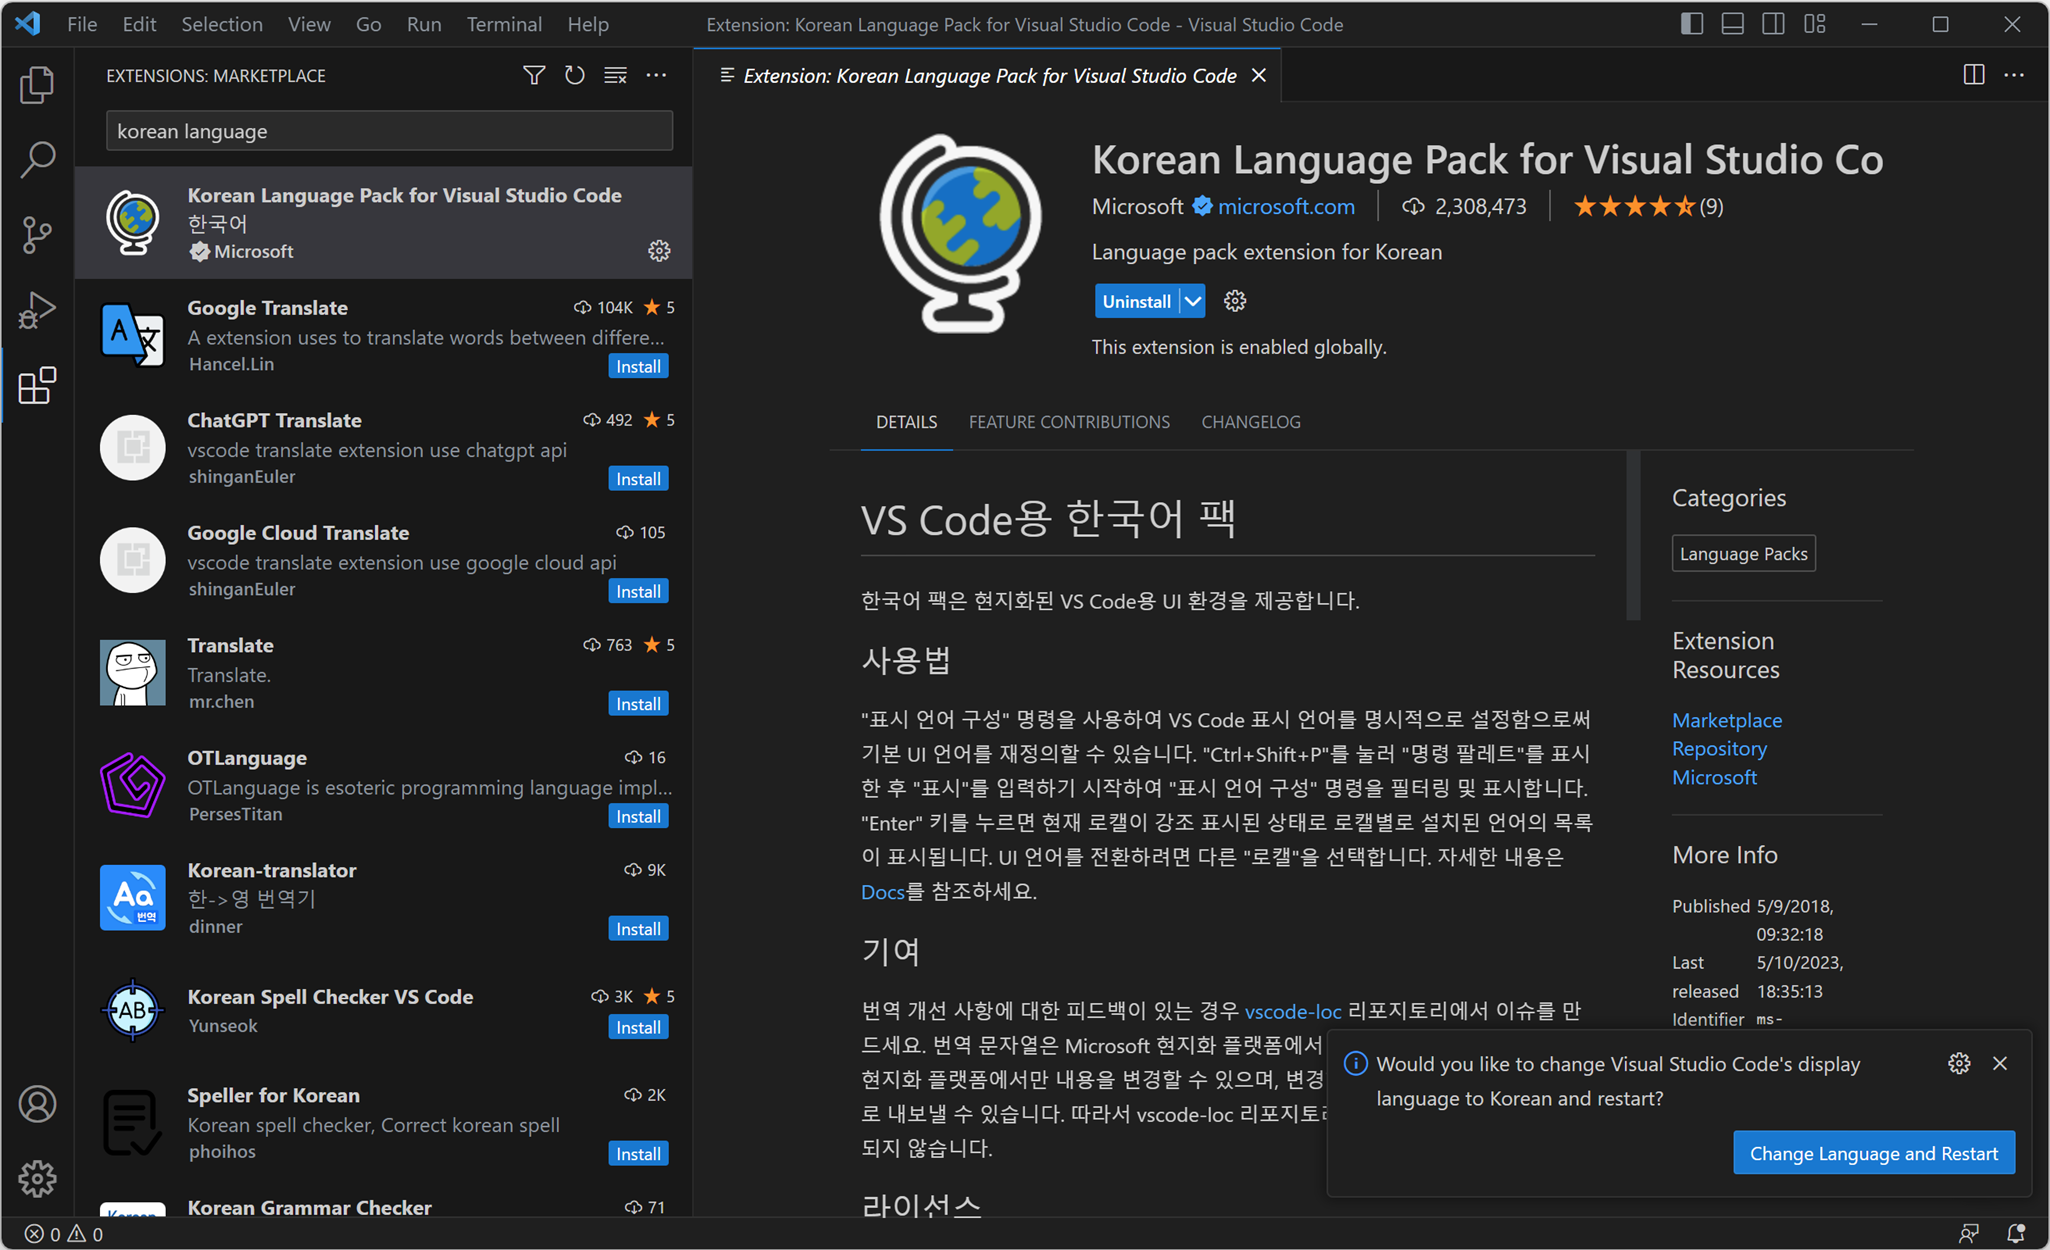Toggle the primary side bar layout button
This screenshot has height=1250, width=2050.
(x=1691, y=24)
